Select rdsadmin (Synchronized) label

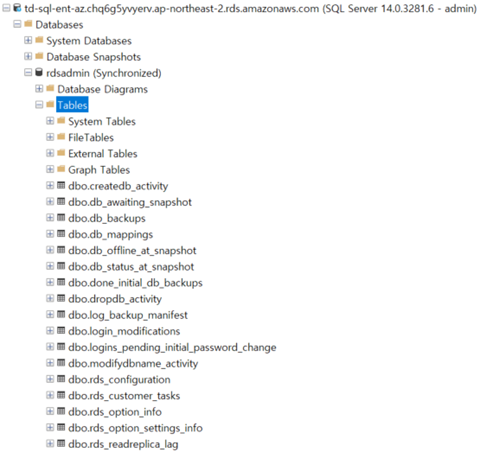[x=104, y=73]
